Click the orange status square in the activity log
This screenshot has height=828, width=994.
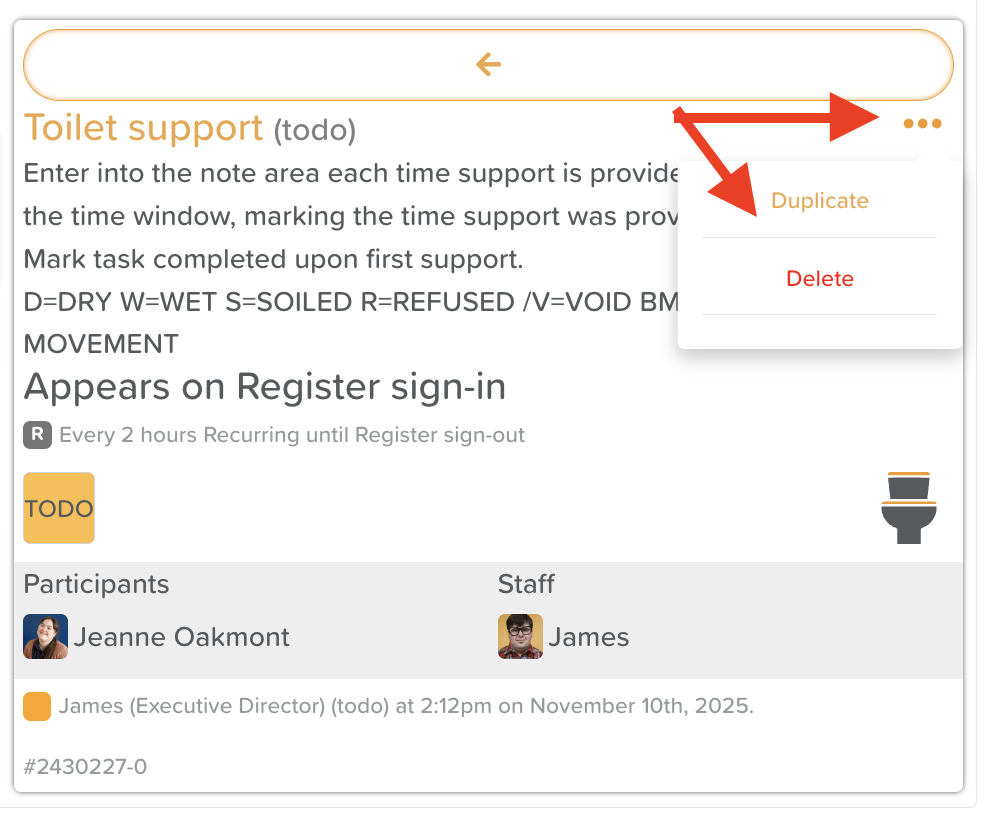pyautogui.click(x=37, y=706)
